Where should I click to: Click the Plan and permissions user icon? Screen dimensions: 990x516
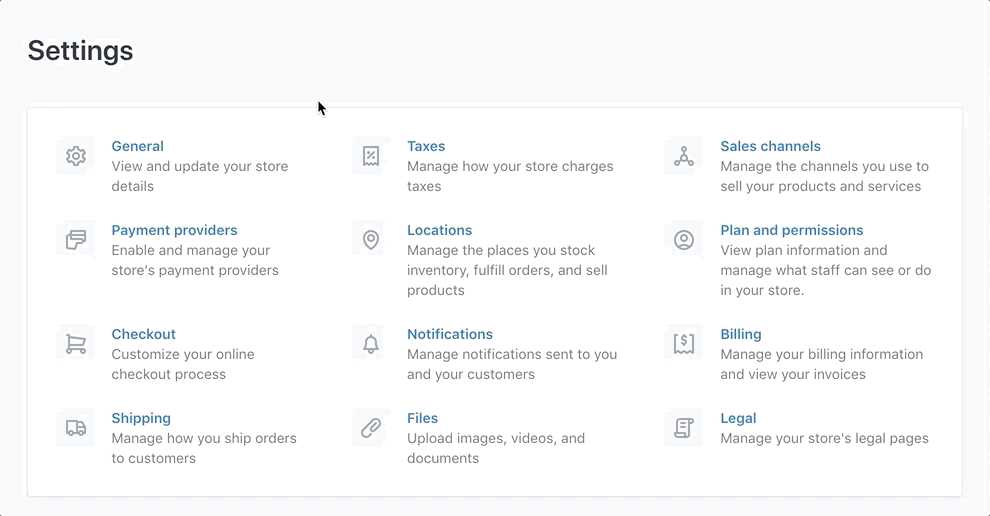coord(684,240)
